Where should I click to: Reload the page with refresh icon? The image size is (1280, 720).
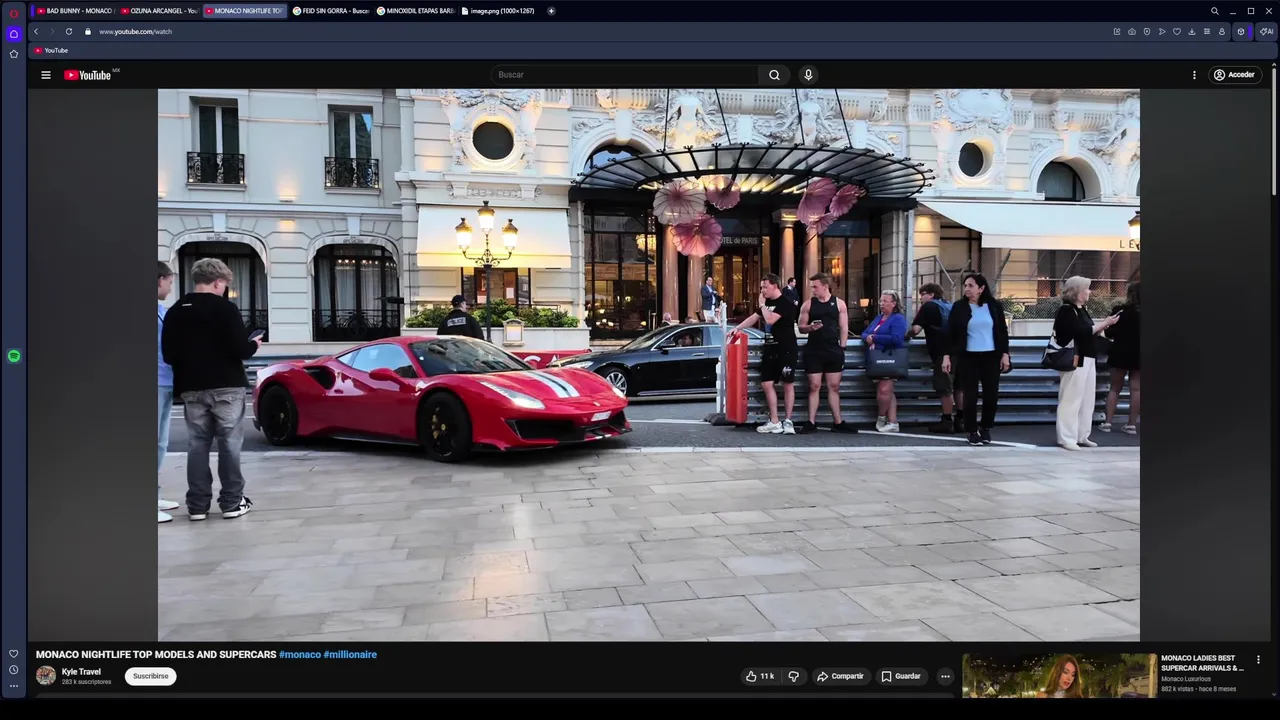tap(69, 32)
